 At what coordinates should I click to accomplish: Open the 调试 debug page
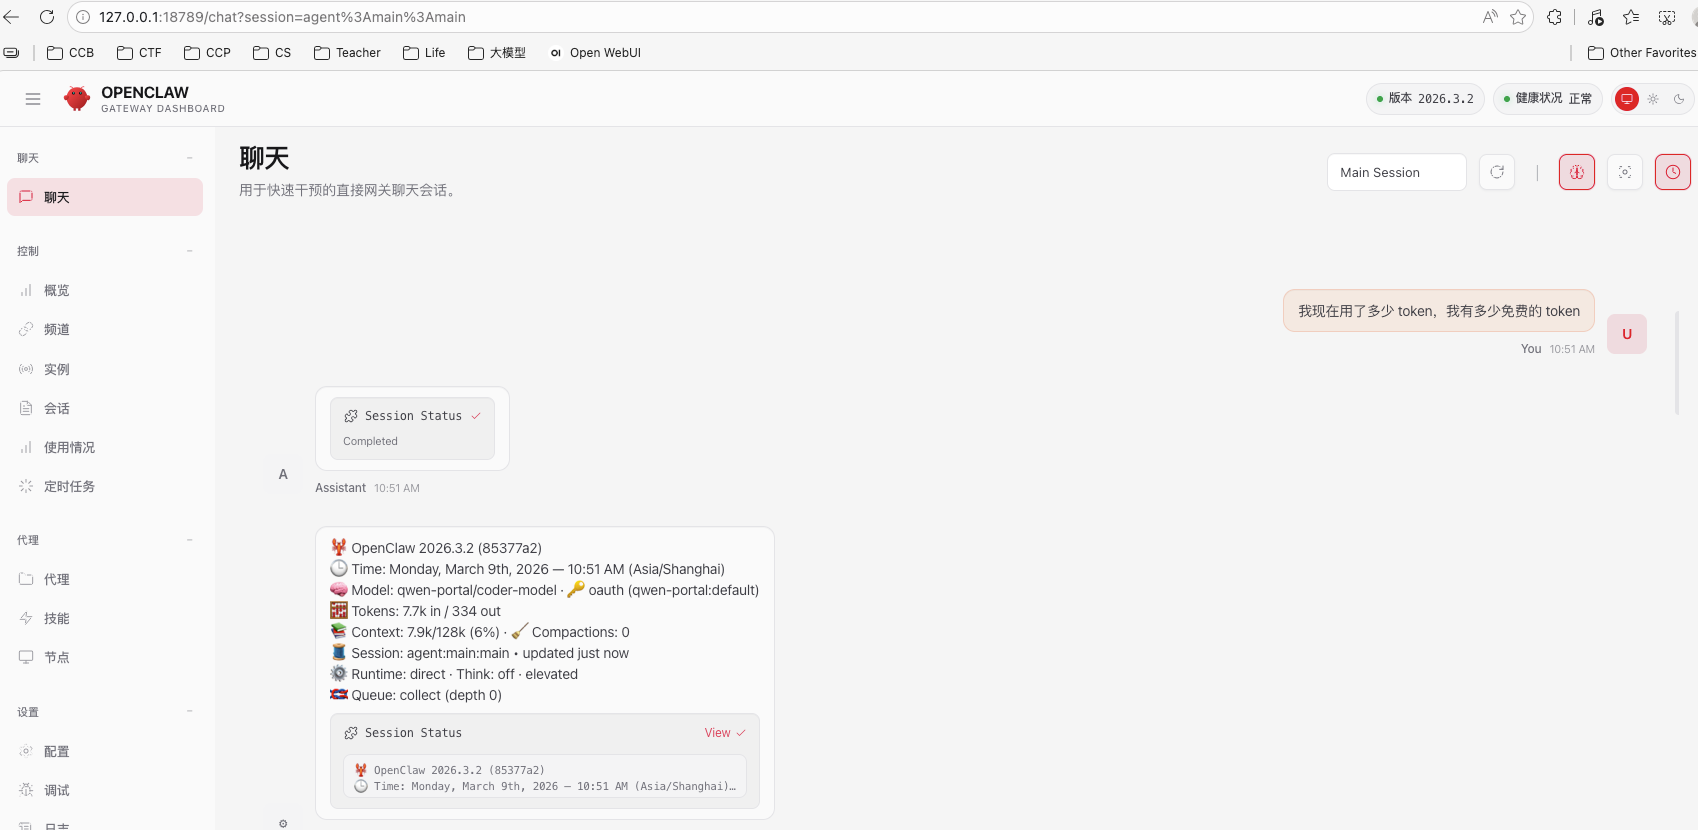(x=56, y=791)
